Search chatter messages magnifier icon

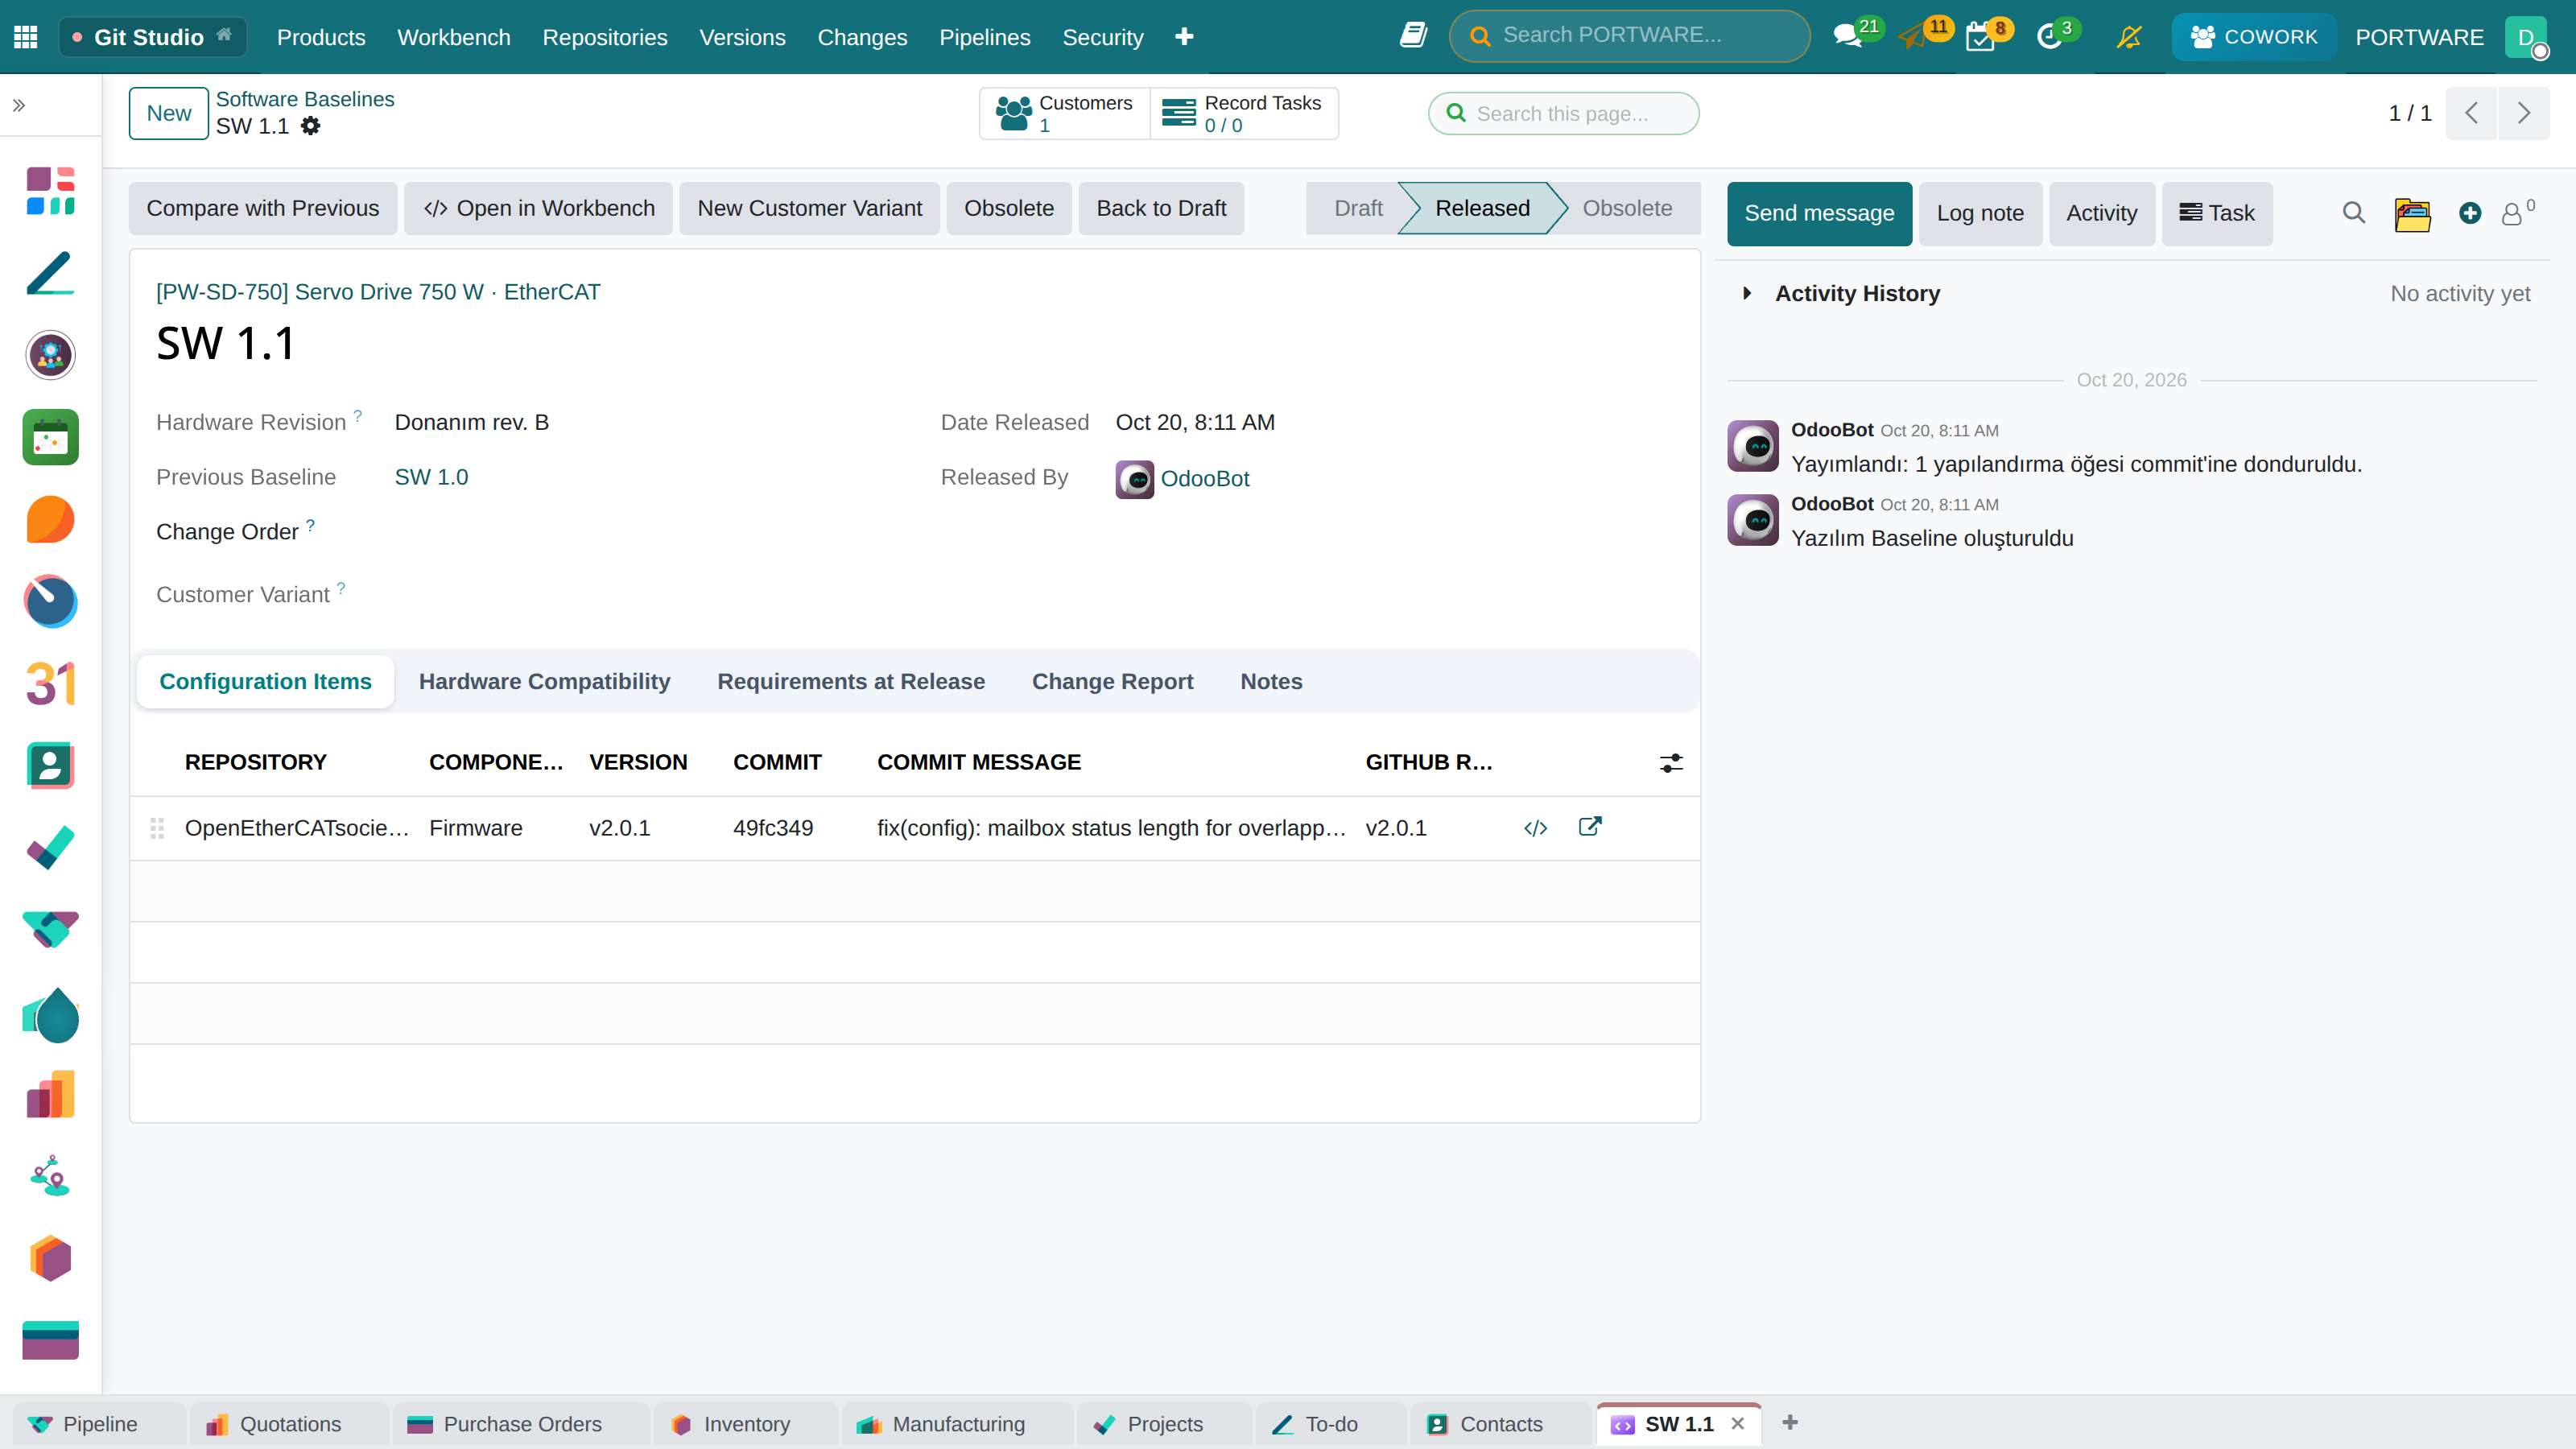click(2354, 213)
